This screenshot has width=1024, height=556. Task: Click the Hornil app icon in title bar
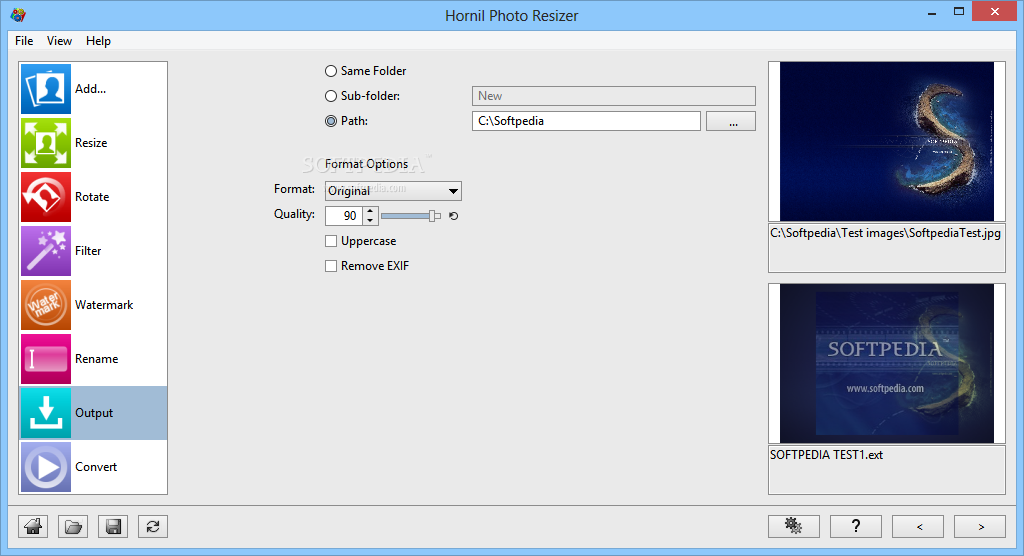[x=18, y=15]
